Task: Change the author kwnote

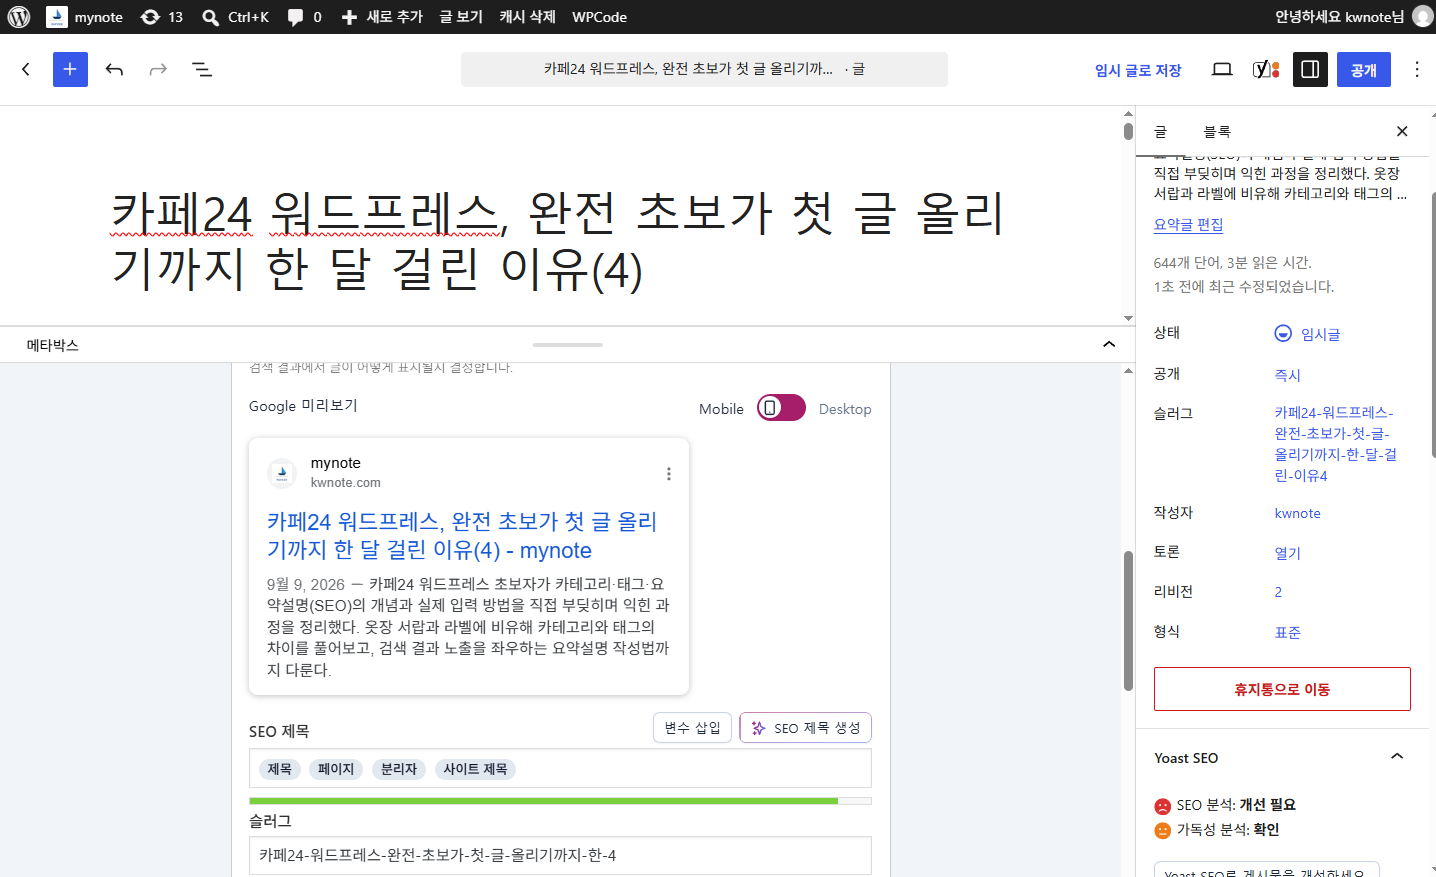Action: pyautogui.click(x=1297, y=513)
